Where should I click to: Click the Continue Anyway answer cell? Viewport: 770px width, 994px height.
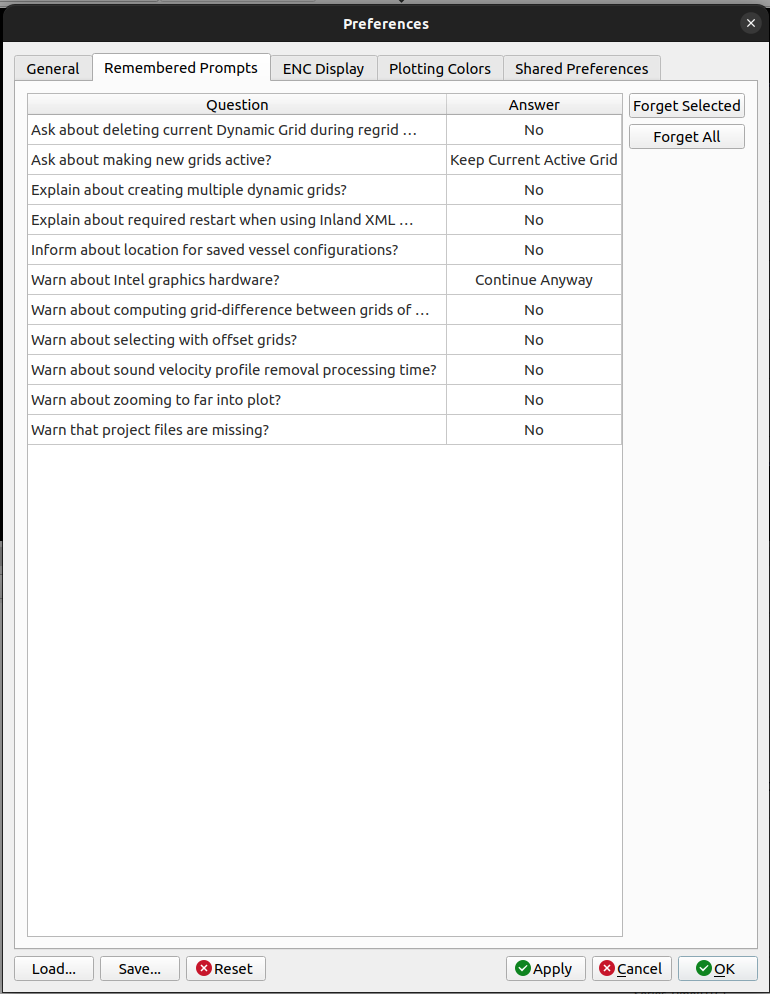click(x=534, y=280)
